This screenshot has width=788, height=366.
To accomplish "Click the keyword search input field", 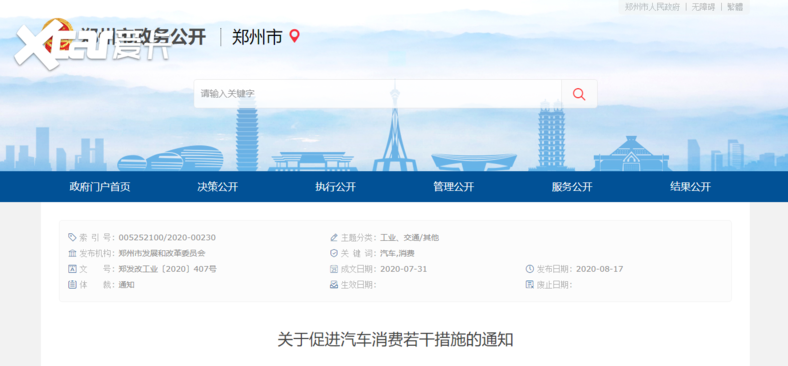I will pyautogui.click(x=377, y=94).
